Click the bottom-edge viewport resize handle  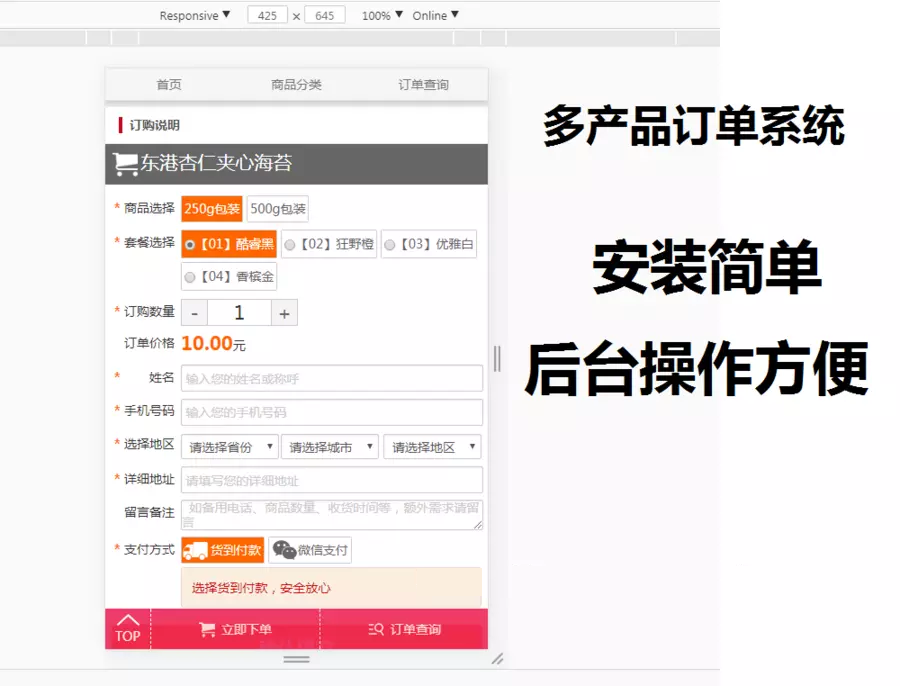pyautogui.click(x=297, y=659)
